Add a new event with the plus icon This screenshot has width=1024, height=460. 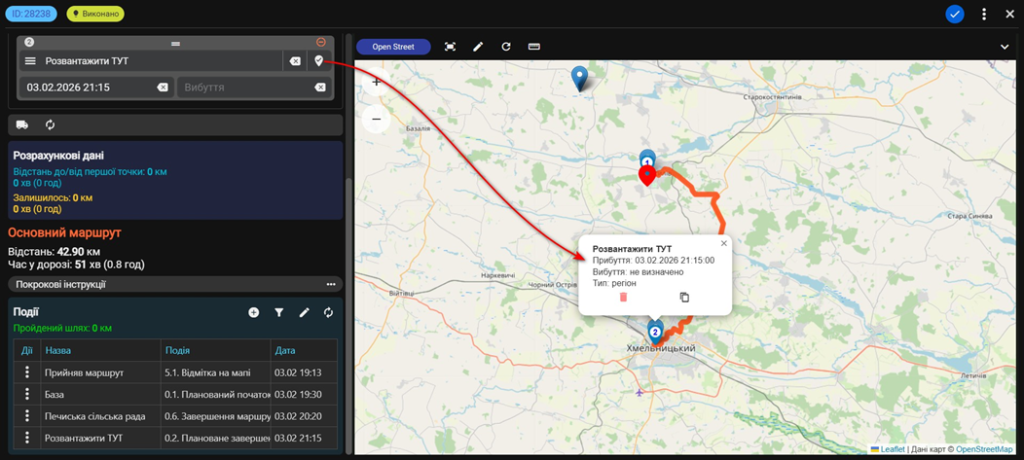(253, 313)
